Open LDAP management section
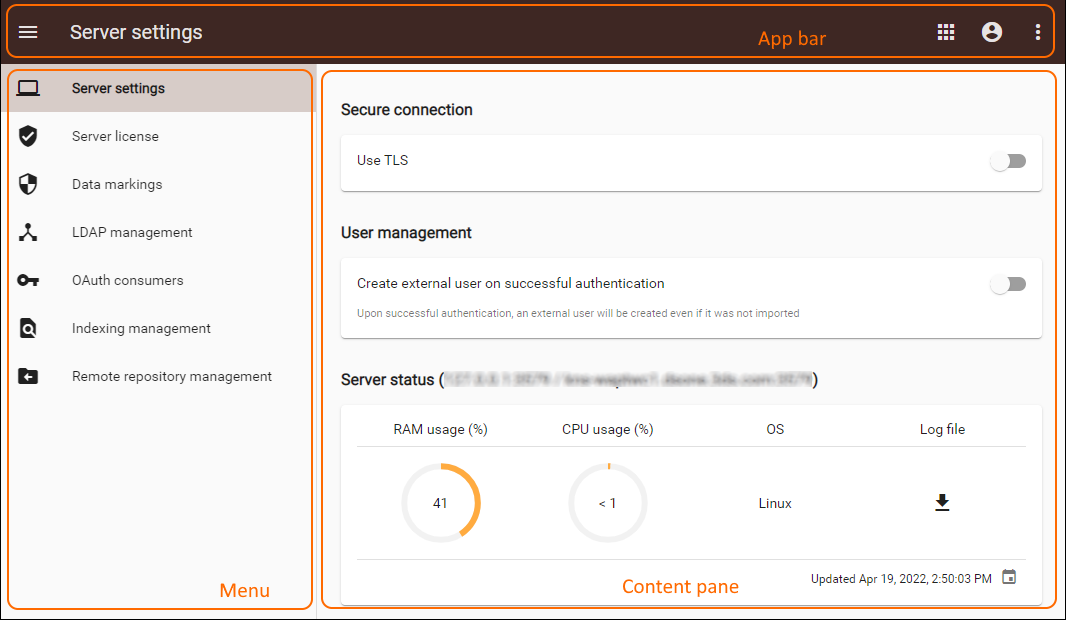This screenshot has width=1066, height=620. [x=132, y=232]
